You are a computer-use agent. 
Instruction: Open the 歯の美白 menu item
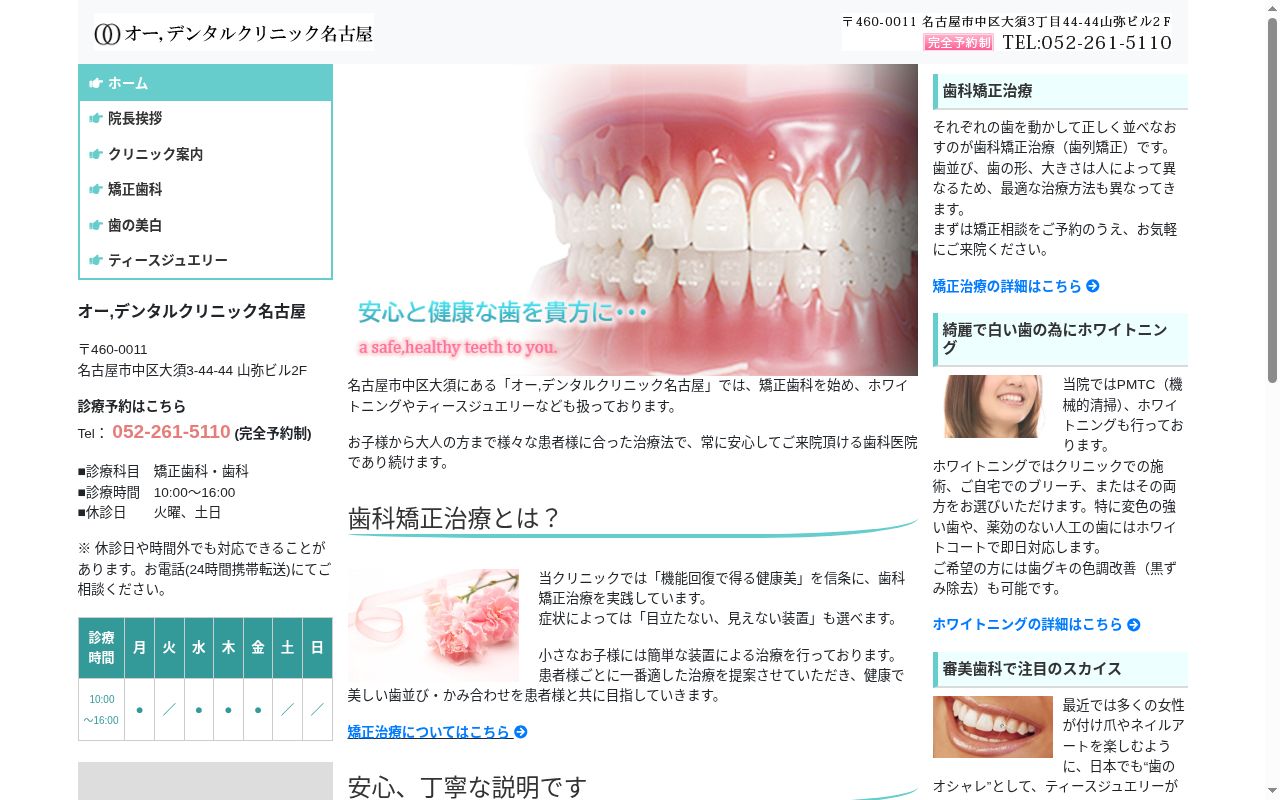point(205,225)
